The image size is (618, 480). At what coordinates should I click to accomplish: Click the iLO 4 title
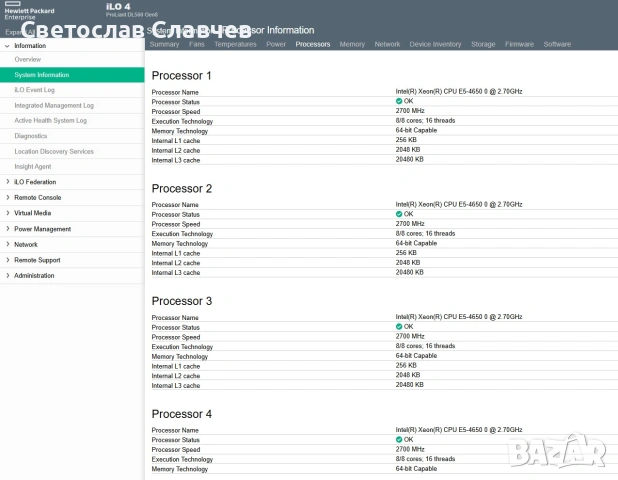[x=118, y=7]
